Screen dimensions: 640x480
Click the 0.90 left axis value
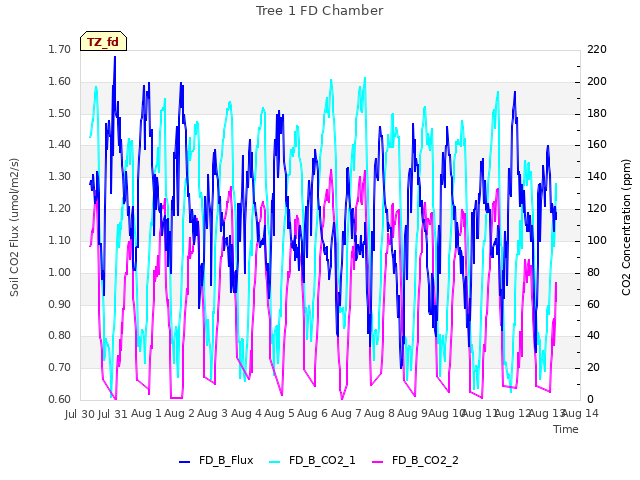pyautogui.click(x=60, y=304)
